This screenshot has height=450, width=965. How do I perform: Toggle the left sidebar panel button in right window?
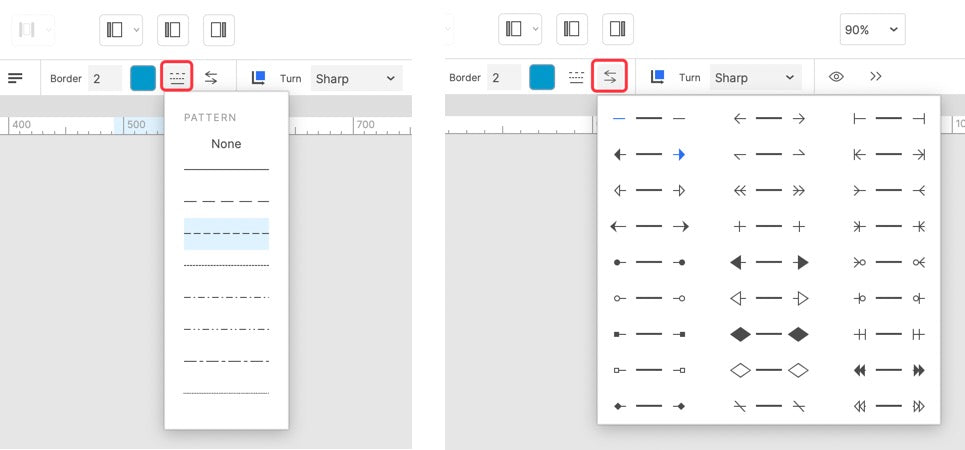572,29
